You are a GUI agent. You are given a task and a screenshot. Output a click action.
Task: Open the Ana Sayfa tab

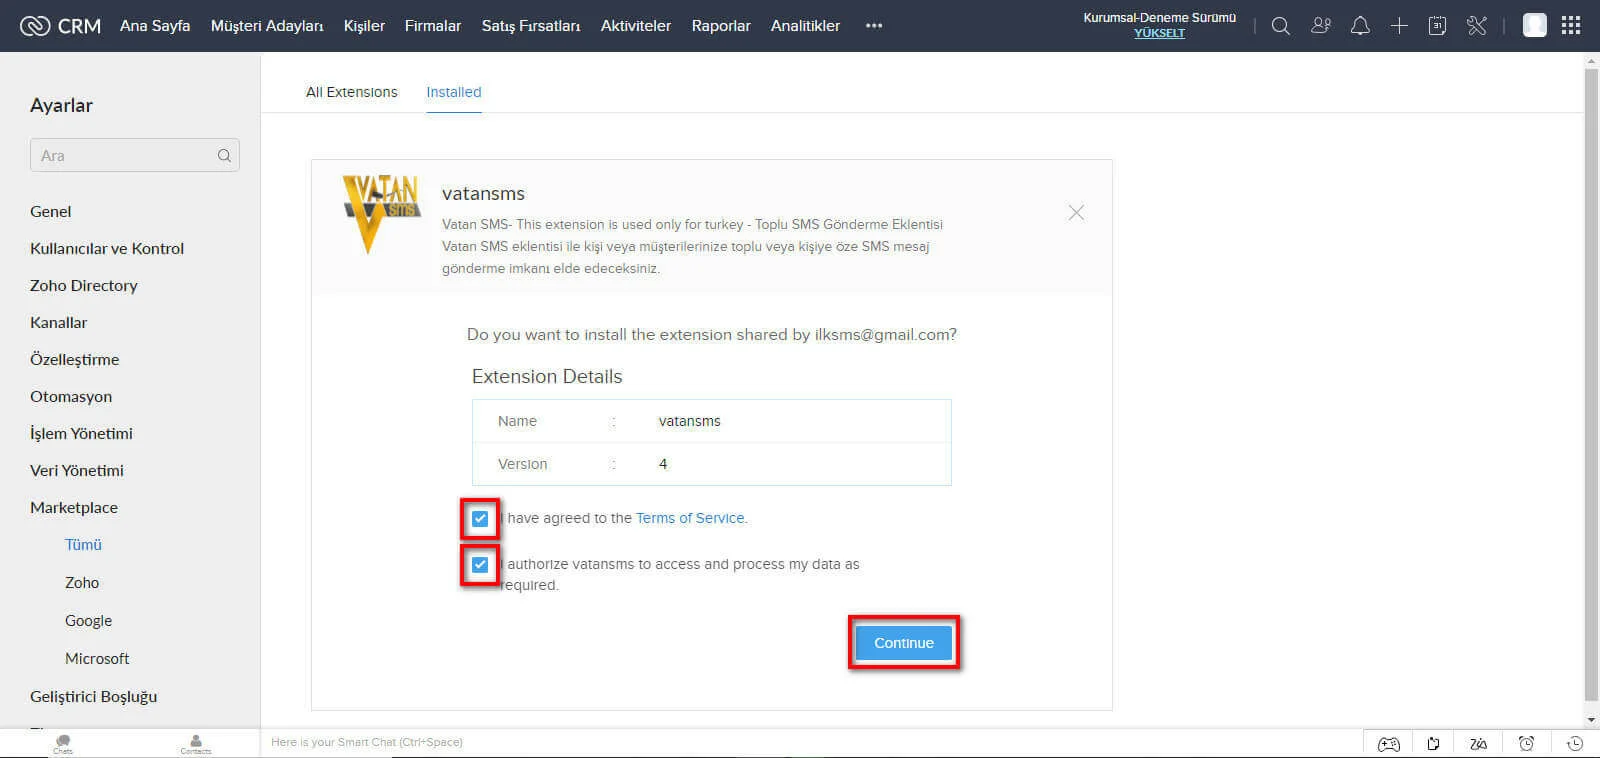(x=155, y=26)
